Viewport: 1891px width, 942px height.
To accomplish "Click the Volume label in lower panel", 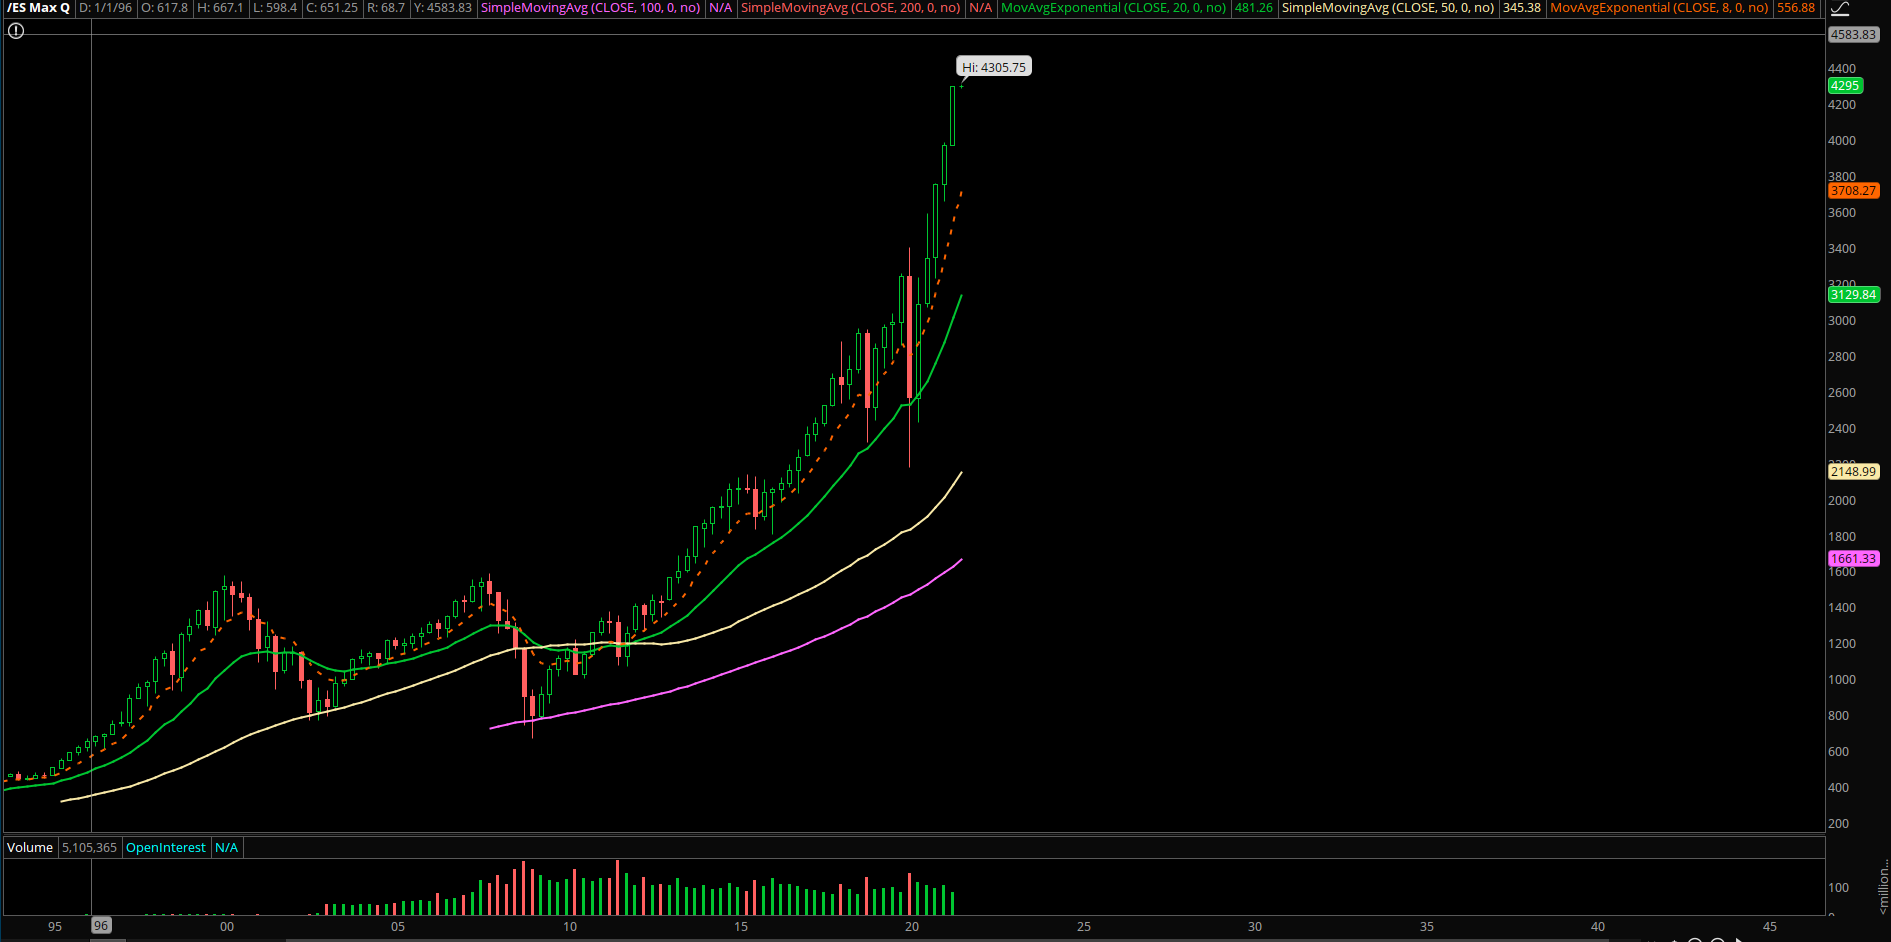I will pyautogui.click(x=30, y=848).
